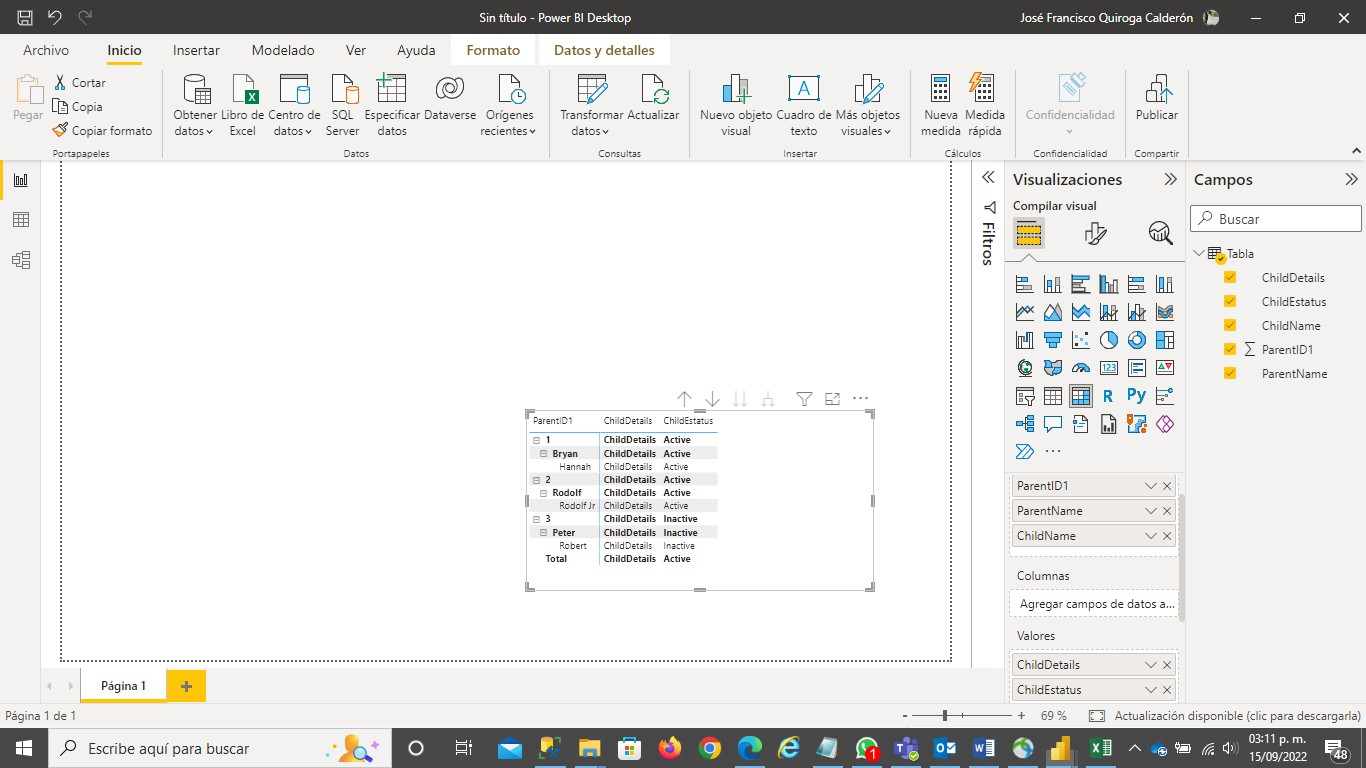Open the visual's filter icon
Screen dimensions: 1366x768
click(x=804, y=399)
